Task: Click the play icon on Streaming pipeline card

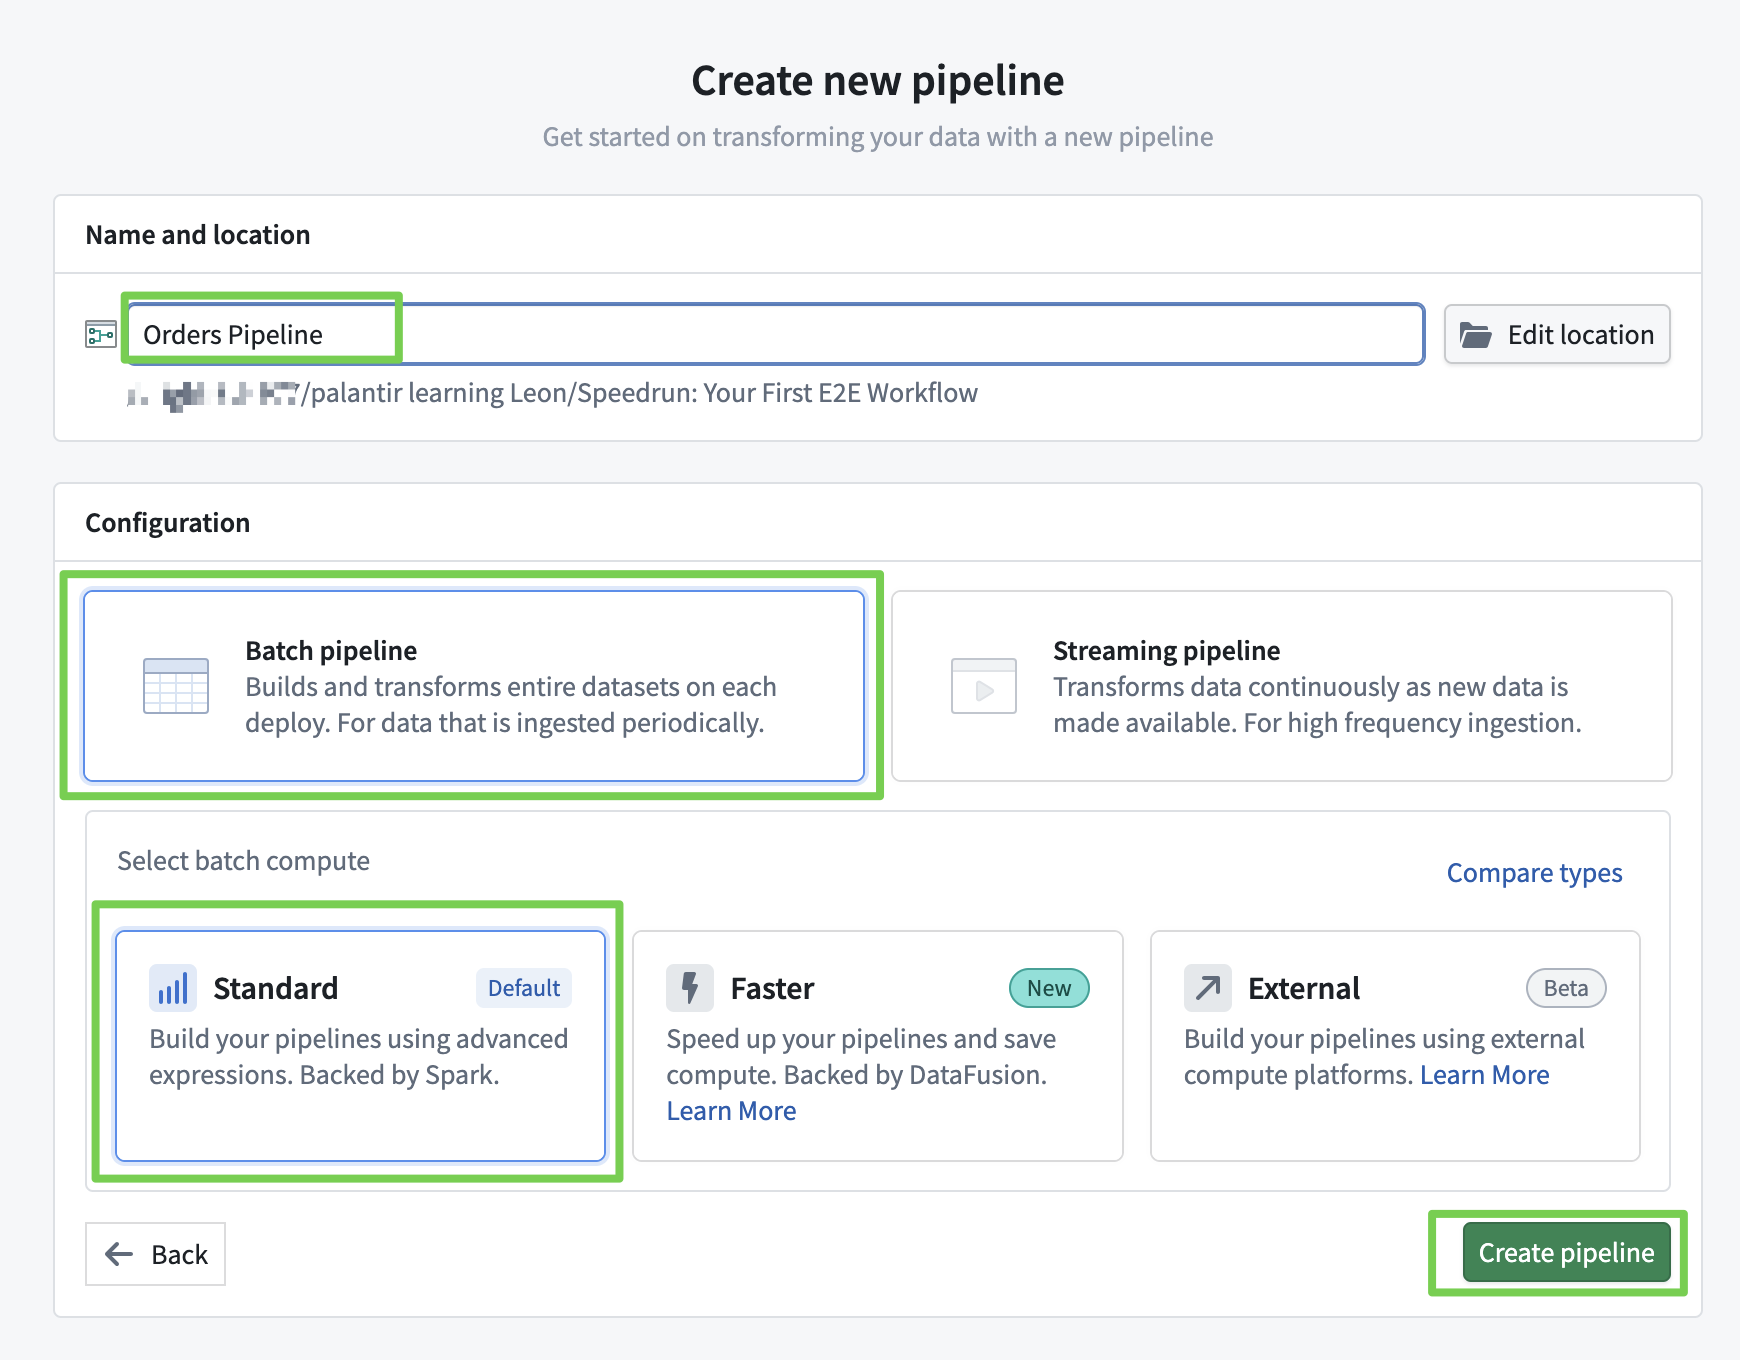Action: [983, 686]
